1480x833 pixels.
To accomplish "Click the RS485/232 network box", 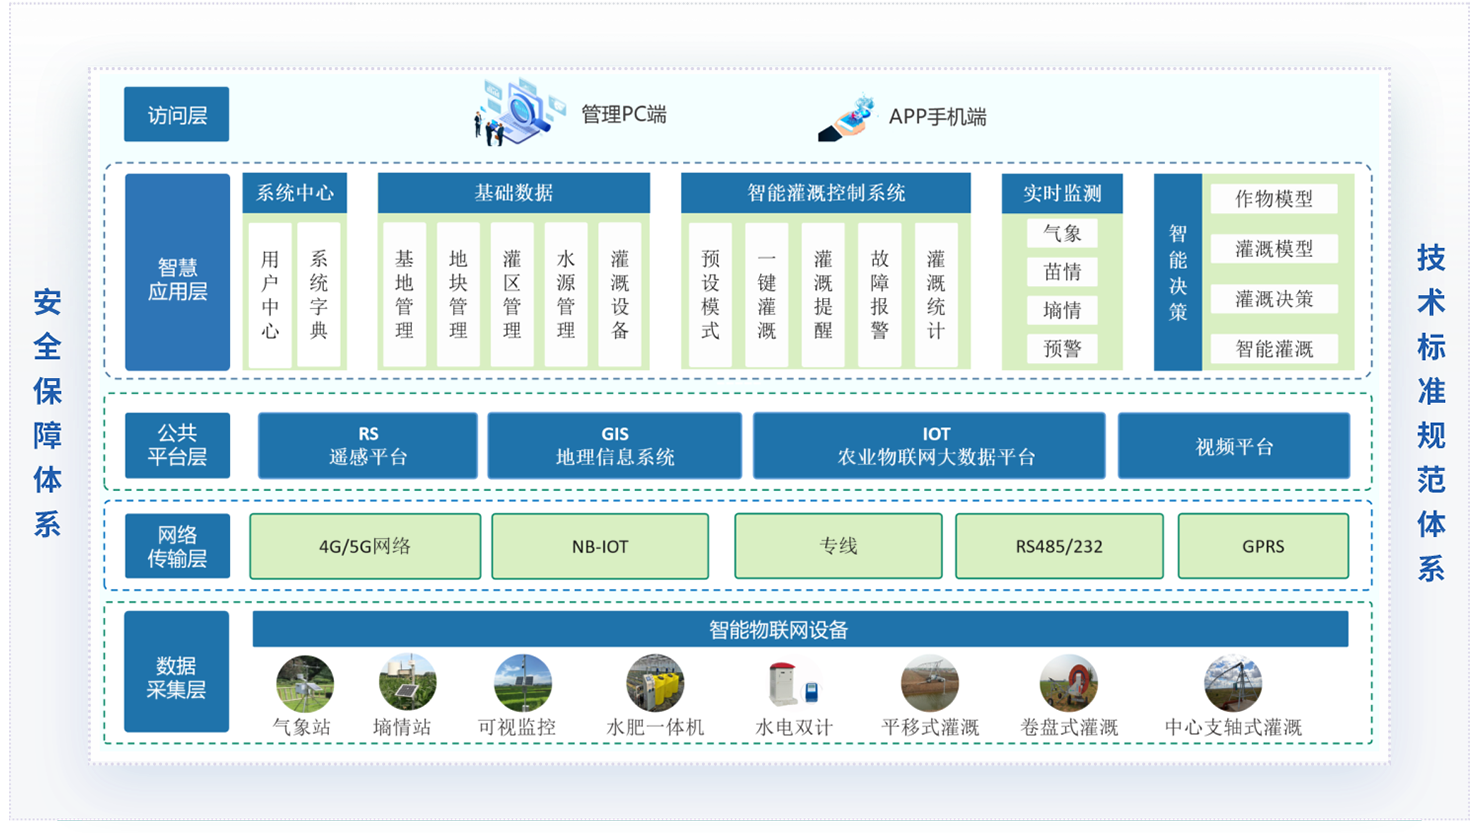I will [x=1059, y=546].
